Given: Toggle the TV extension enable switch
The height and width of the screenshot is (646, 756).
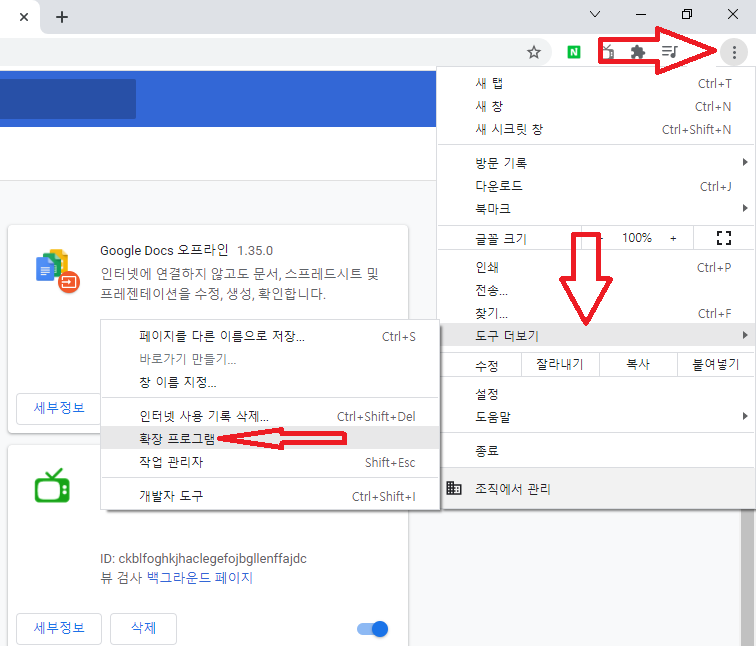Looking at the screenshot, I should click(372, 629).
